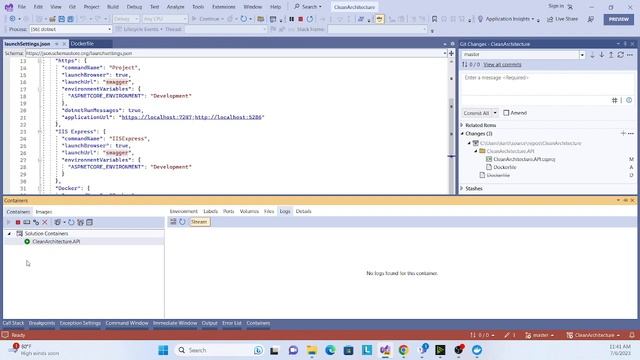Expand the Related Items section
The height and width of the screenshot is (360, 640).
click(x=462, y=125)
